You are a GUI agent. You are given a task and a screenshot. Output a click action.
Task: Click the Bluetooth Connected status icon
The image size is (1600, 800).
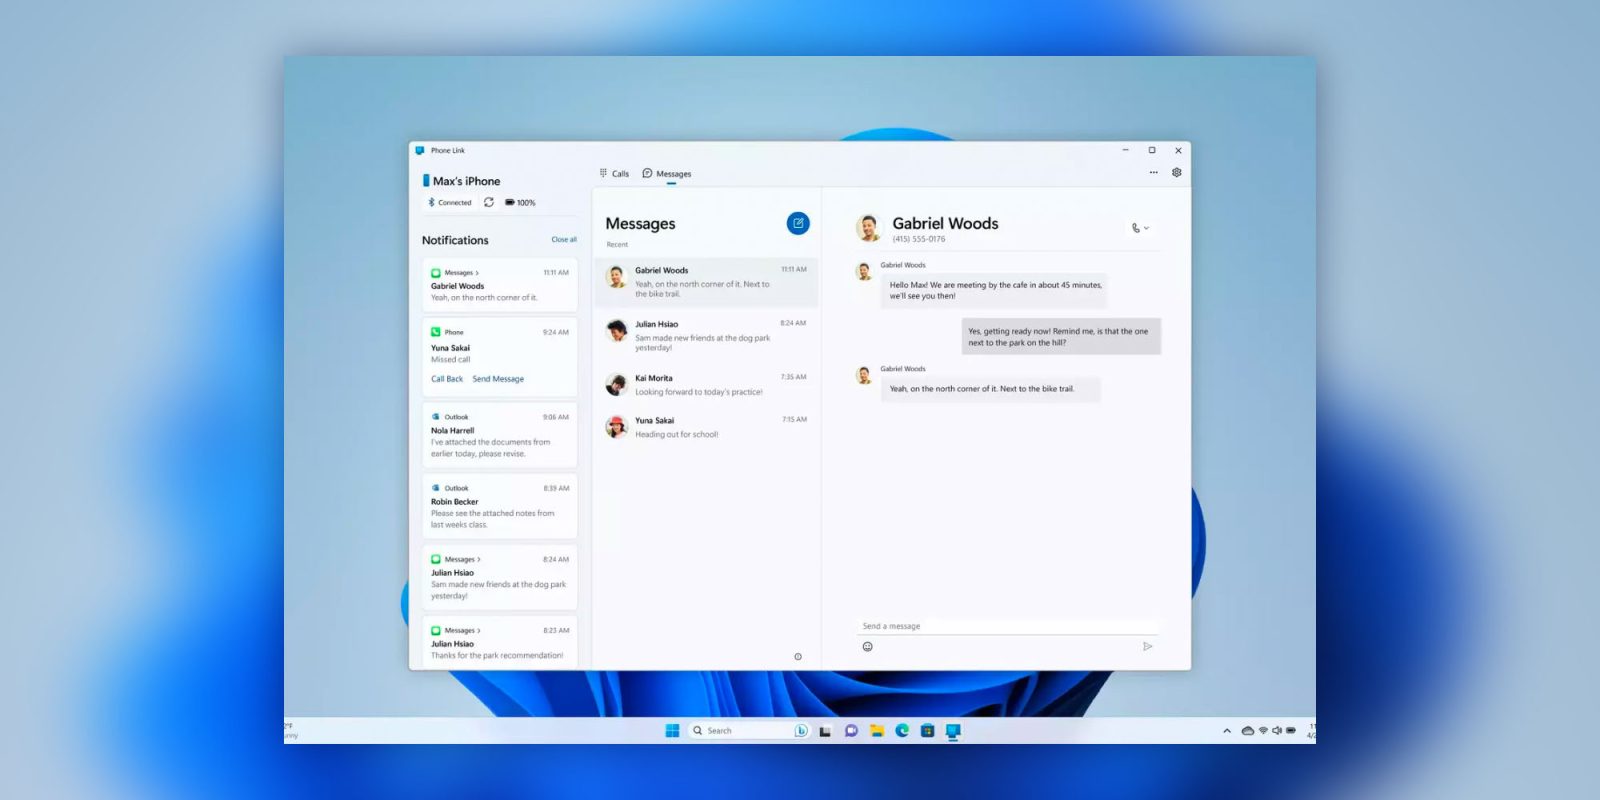432,202
